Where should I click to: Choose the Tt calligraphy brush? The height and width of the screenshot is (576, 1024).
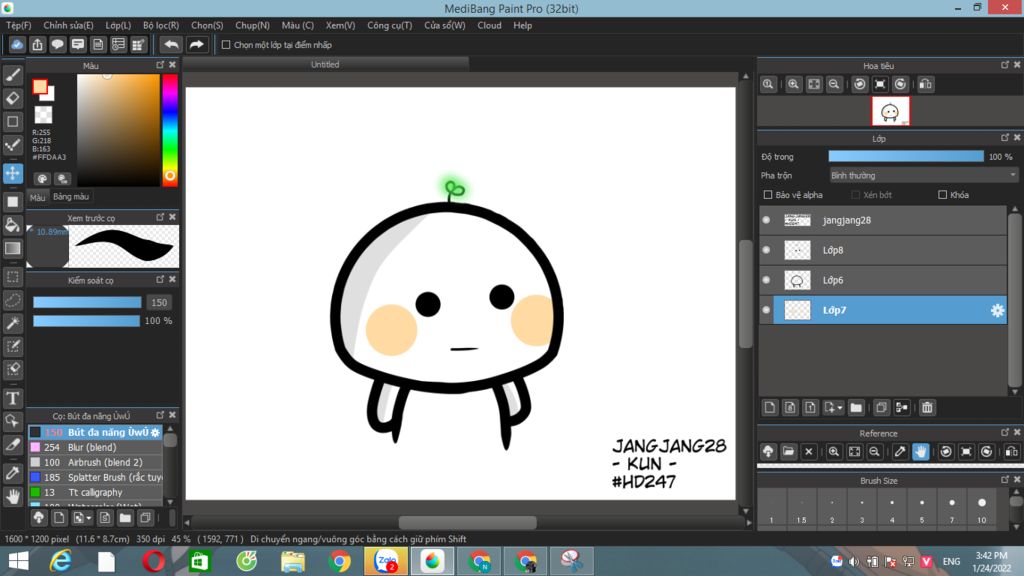[95, 492]
